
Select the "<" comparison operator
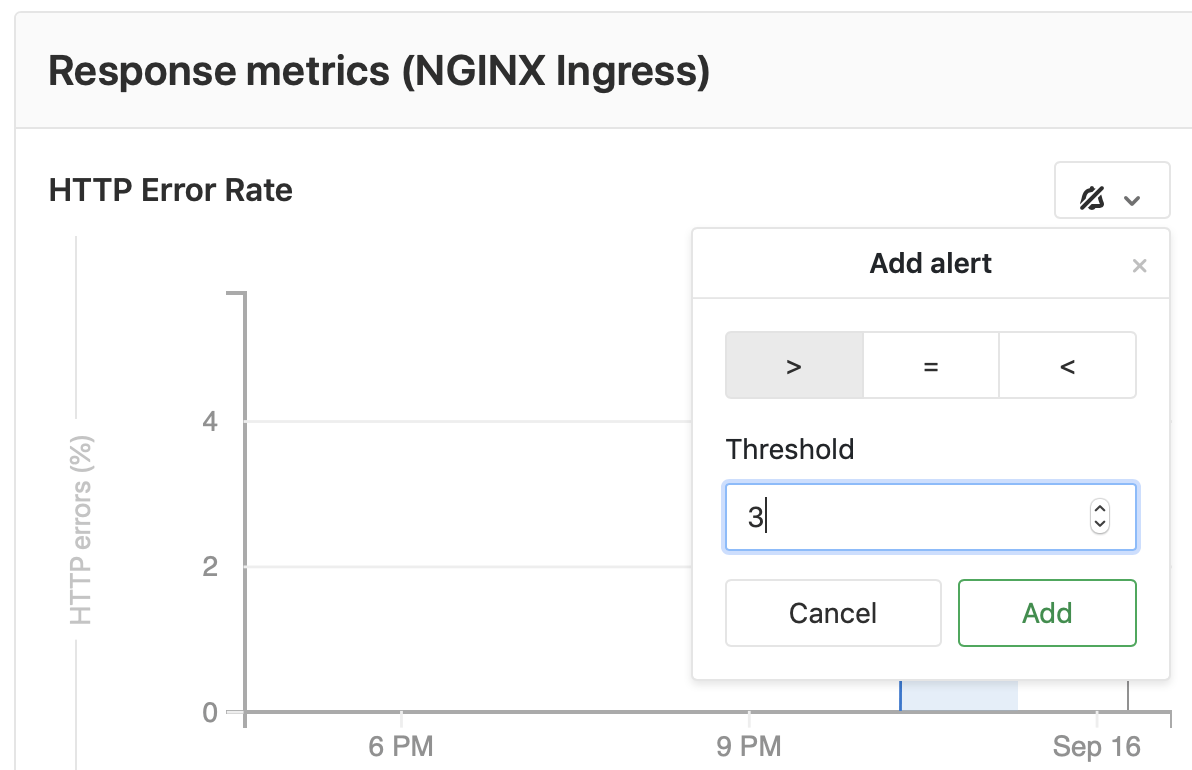click(x=1067, y=365)
